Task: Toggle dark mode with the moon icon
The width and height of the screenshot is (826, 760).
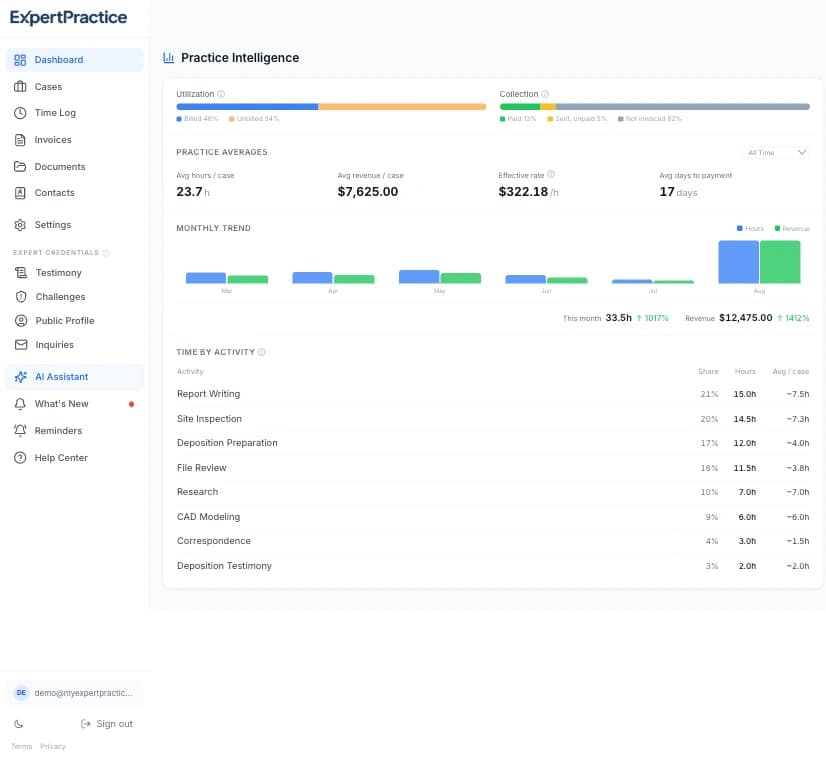Action: click(x=19, y=724)
